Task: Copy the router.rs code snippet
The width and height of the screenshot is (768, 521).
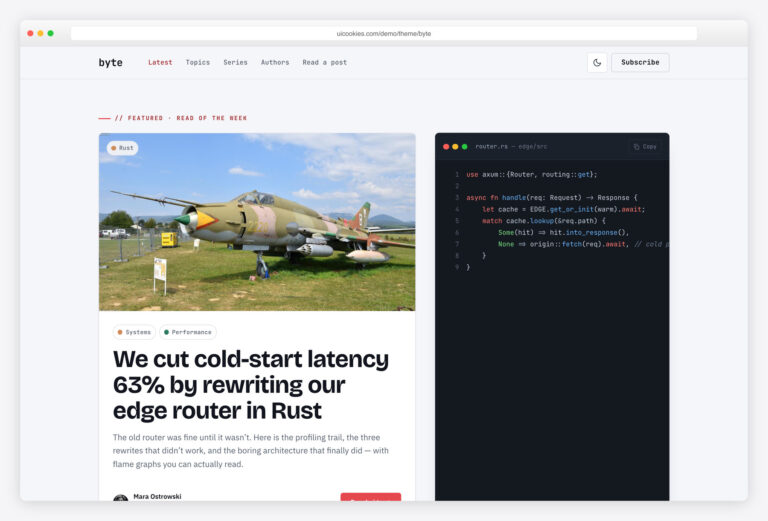Action: (x=645, y=146)
